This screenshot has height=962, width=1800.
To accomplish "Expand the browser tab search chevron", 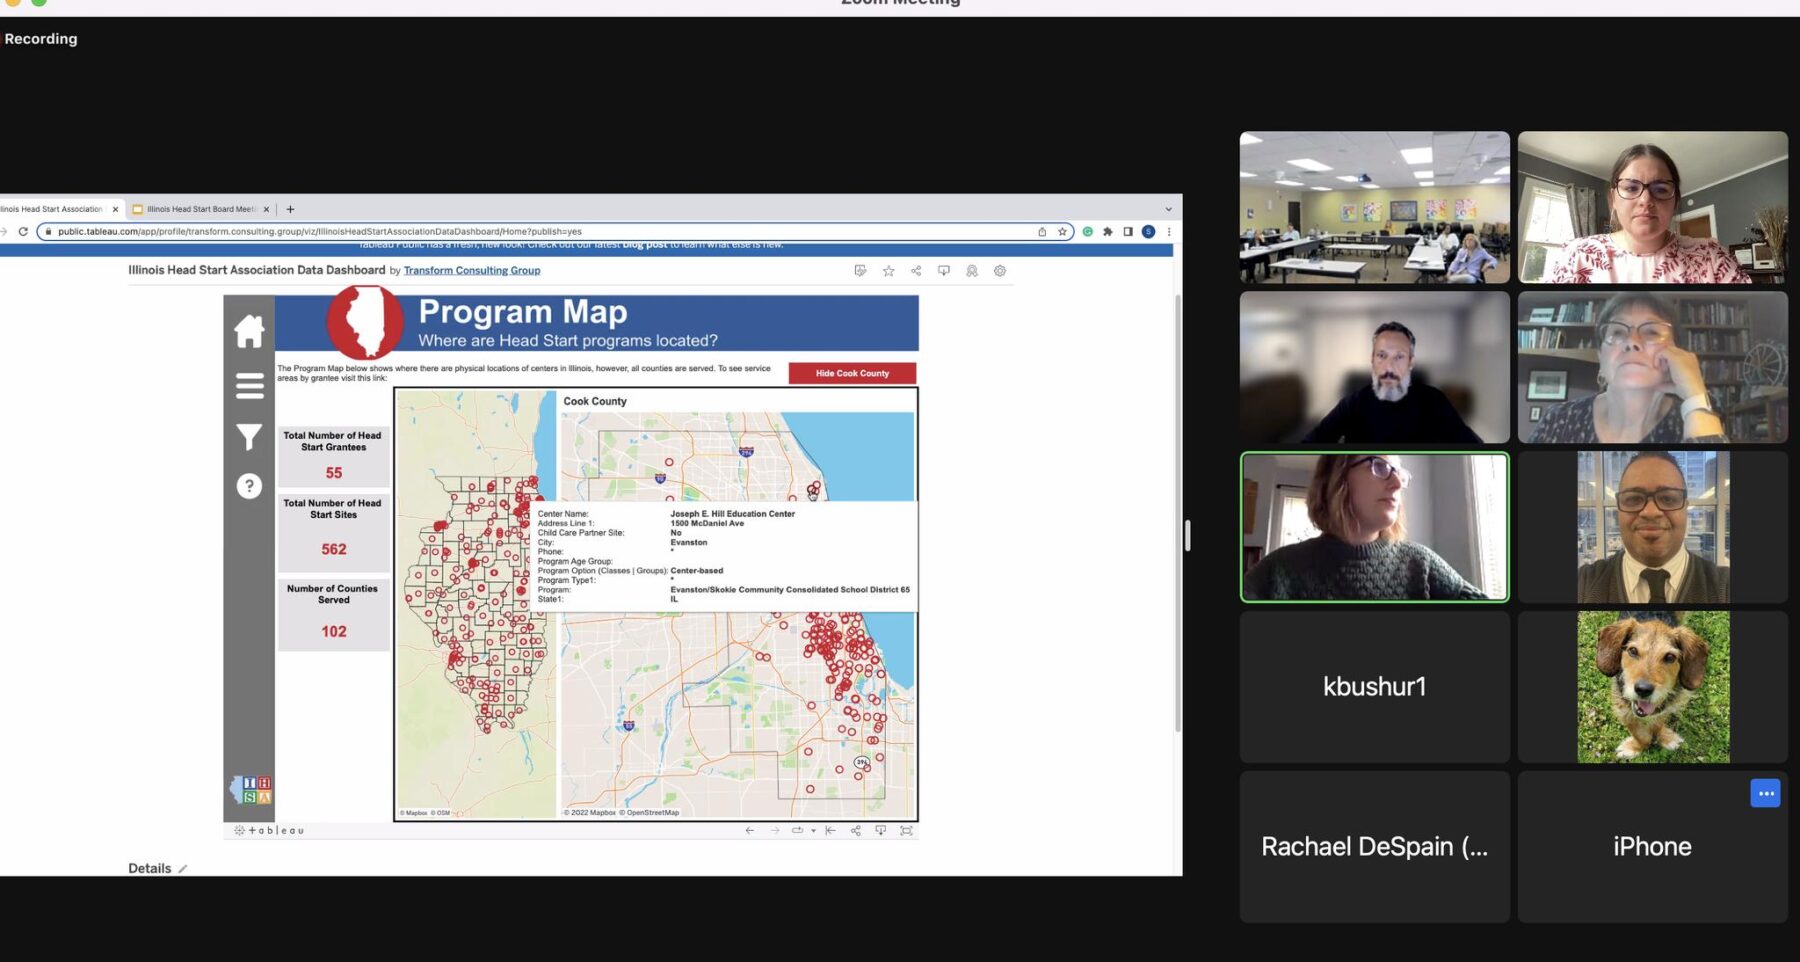I will (x=1168, y=209).
